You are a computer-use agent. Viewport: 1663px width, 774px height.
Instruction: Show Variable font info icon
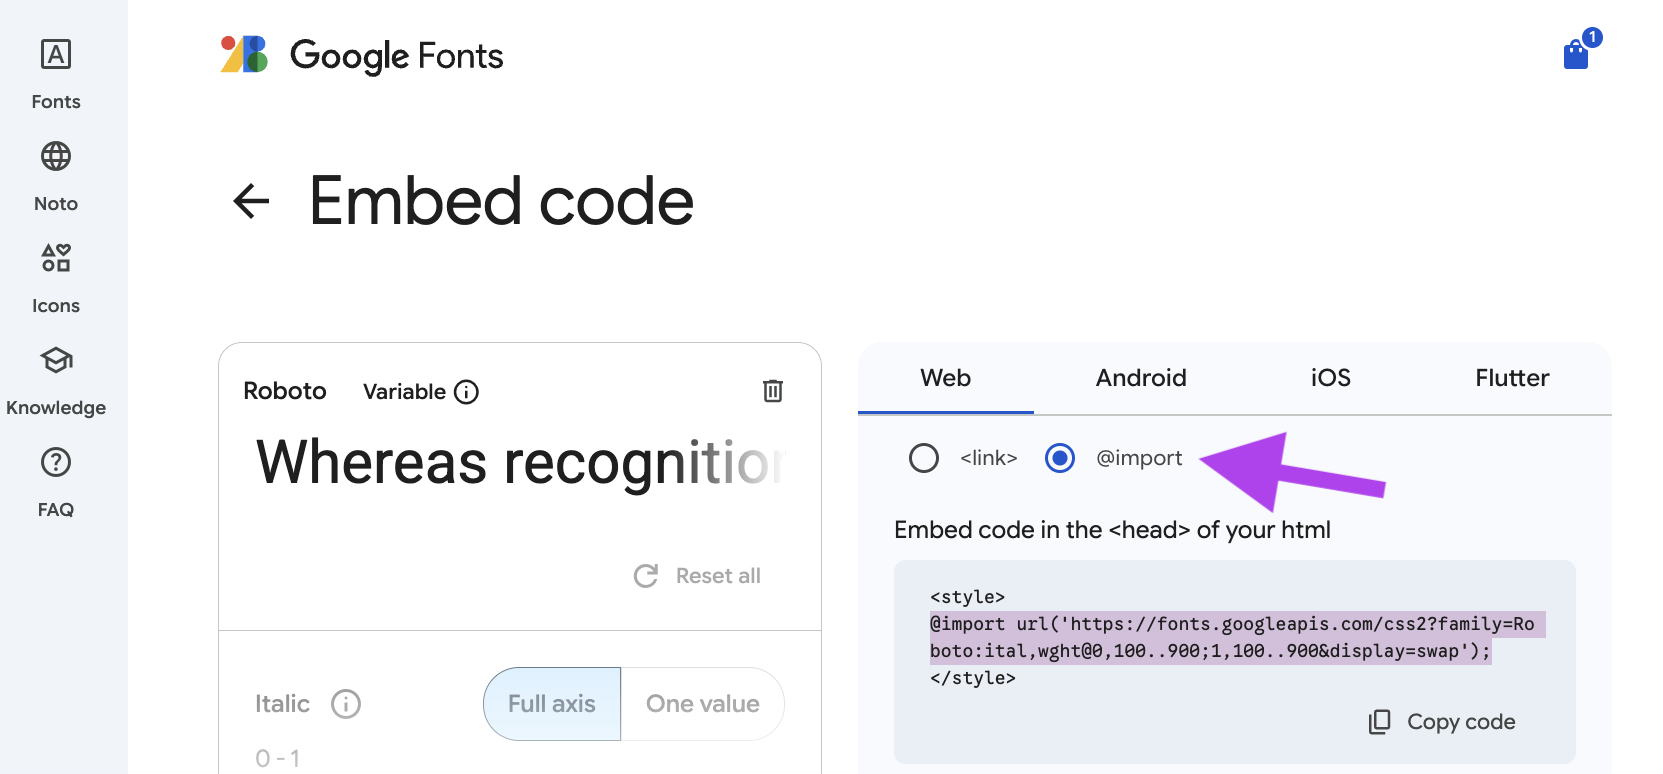tap(466, 392)
